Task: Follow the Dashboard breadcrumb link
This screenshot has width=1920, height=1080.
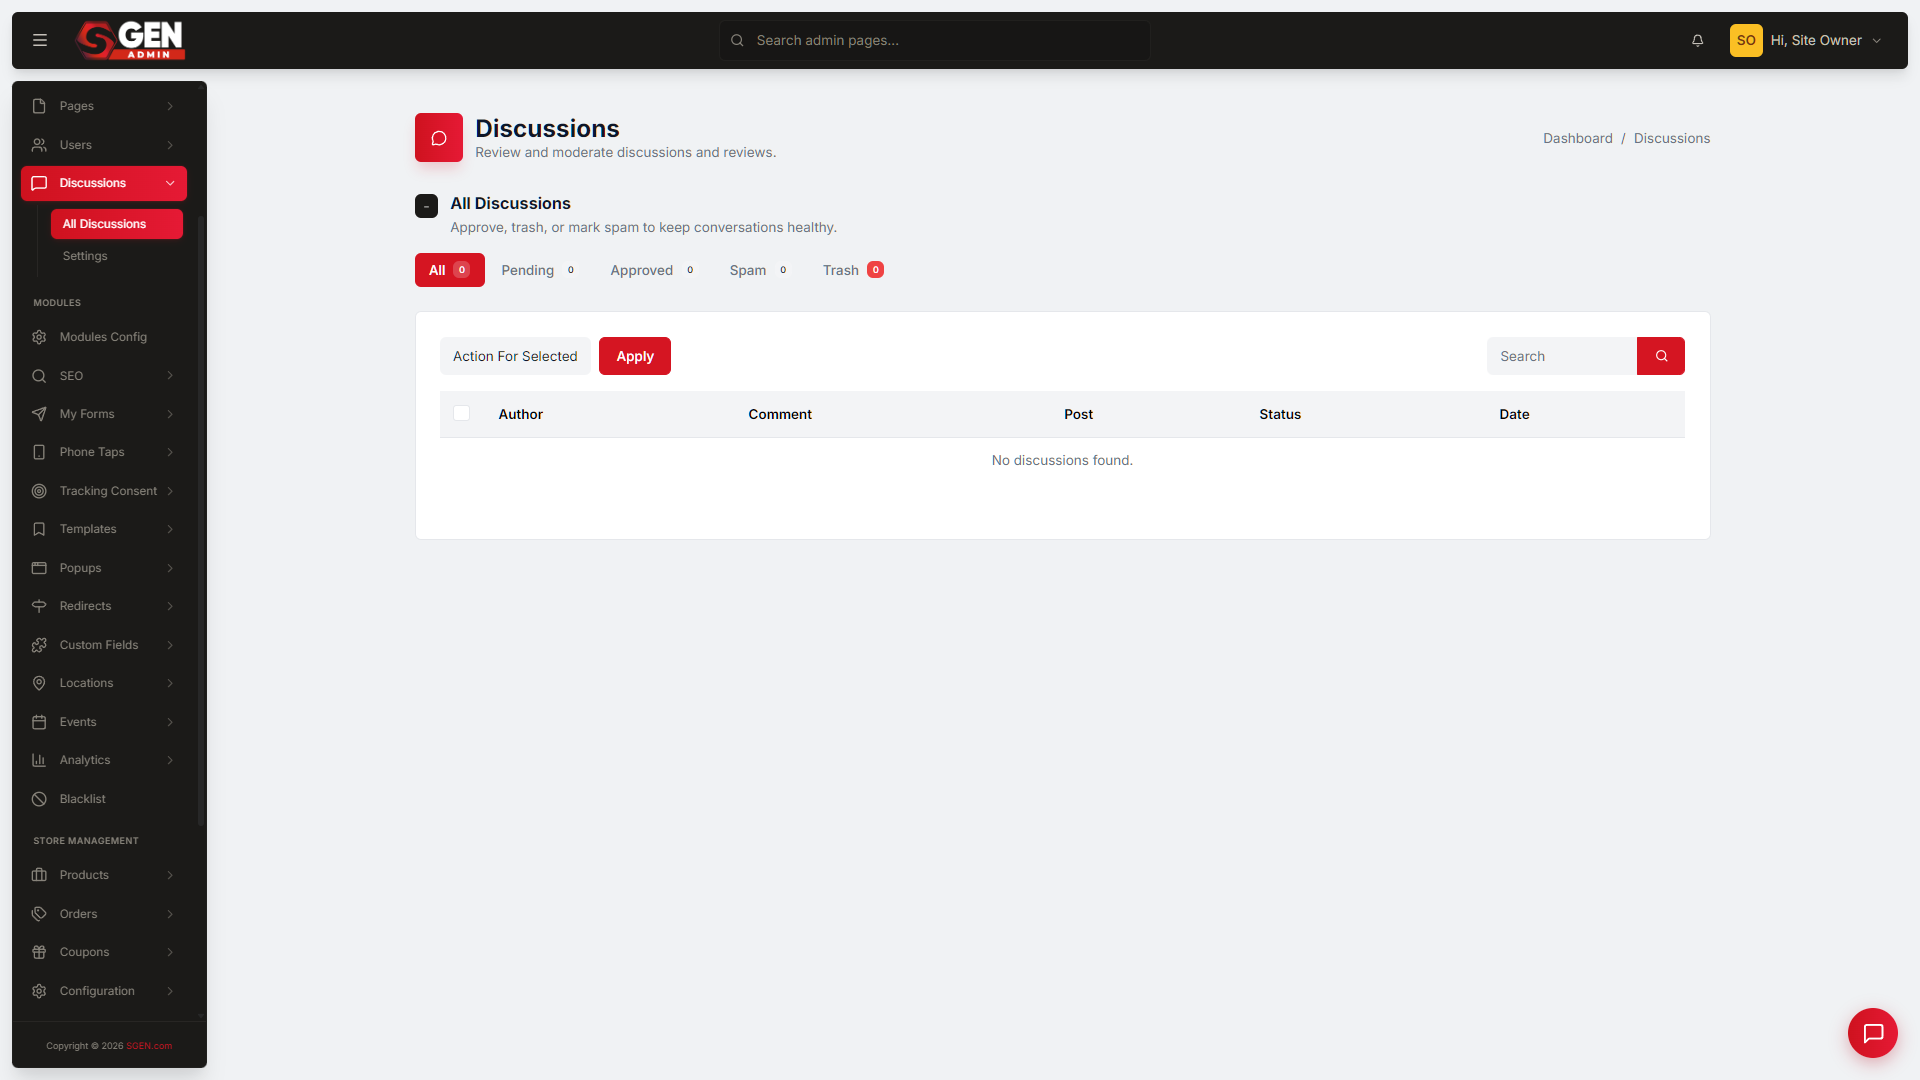Action: 1577,138
